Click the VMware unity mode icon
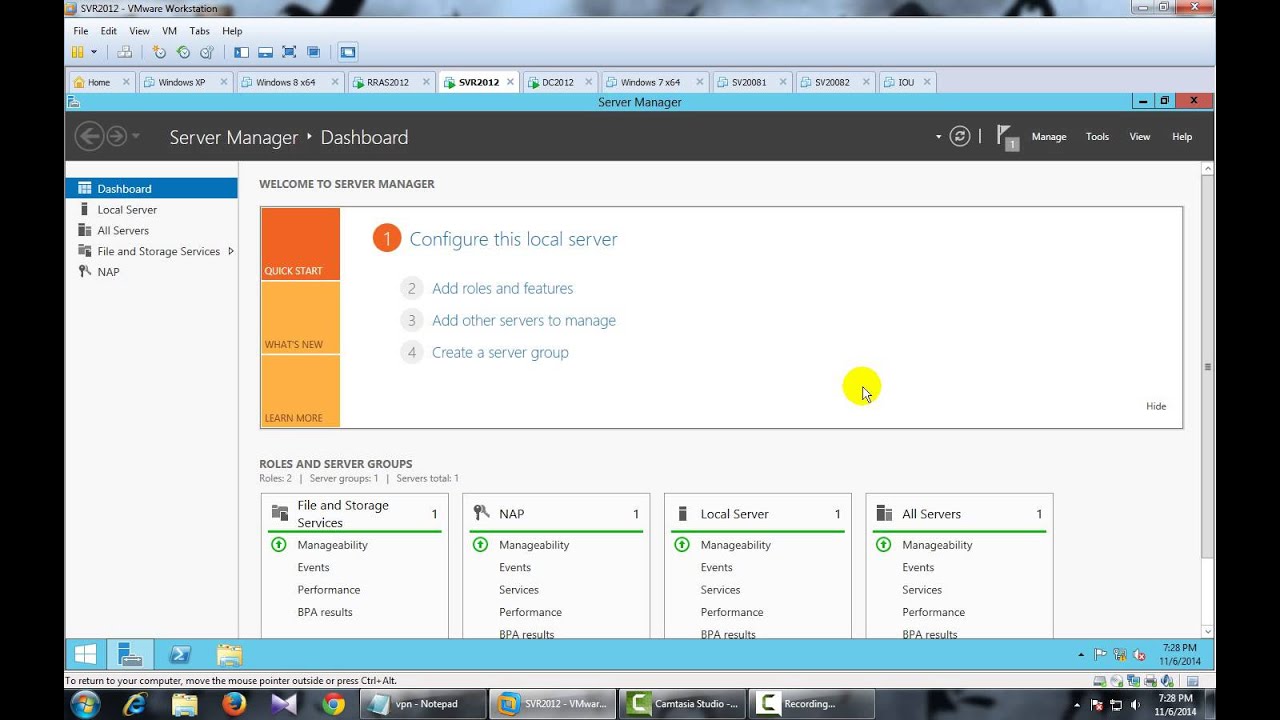 click(x=313, y=52)
